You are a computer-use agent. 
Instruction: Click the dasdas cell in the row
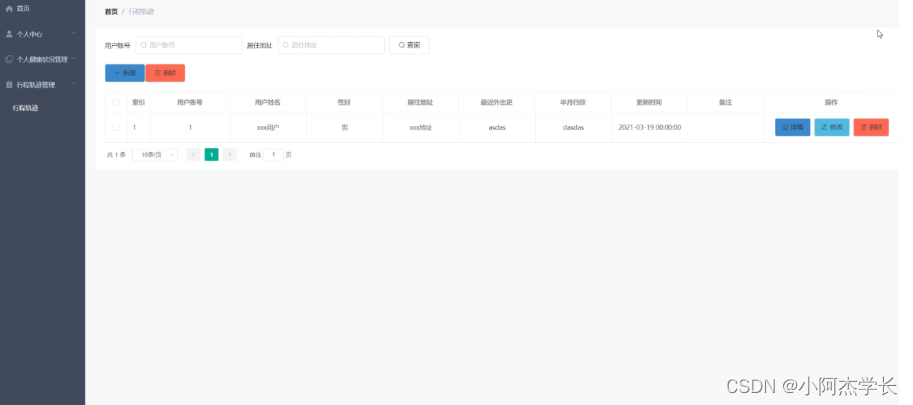(x=573, y=127)
